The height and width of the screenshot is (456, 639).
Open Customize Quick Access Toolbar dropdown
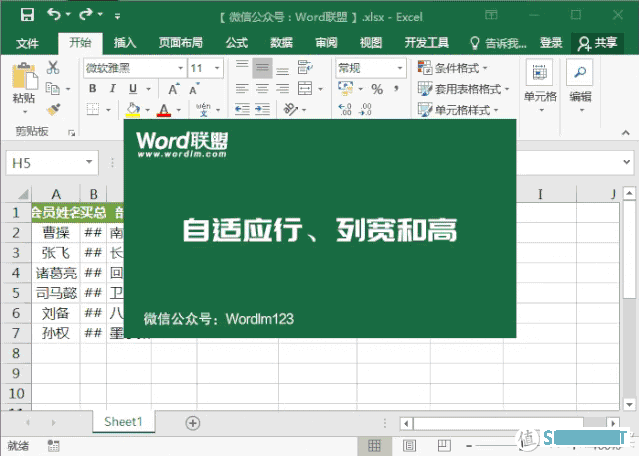[x=117, y=16]
